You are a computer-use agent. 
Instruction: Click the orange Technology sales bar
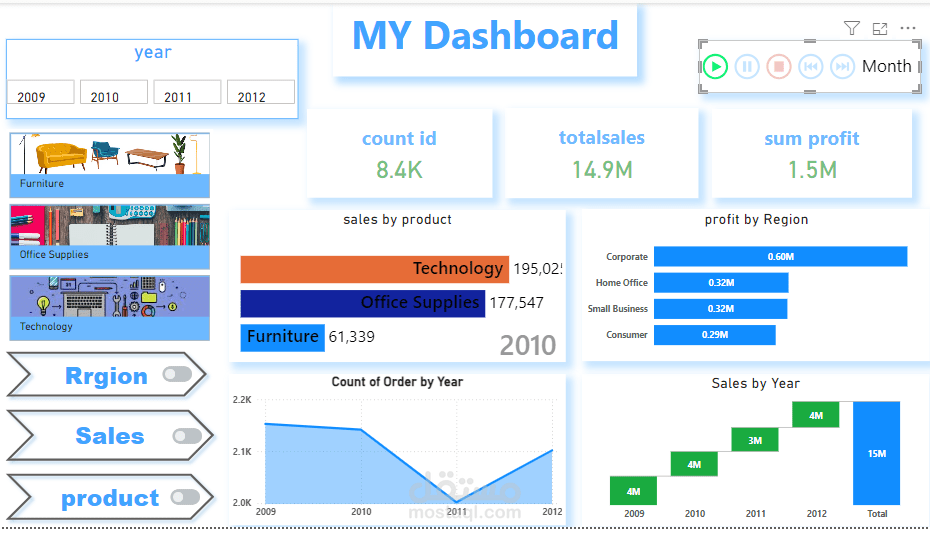(375, 269)
